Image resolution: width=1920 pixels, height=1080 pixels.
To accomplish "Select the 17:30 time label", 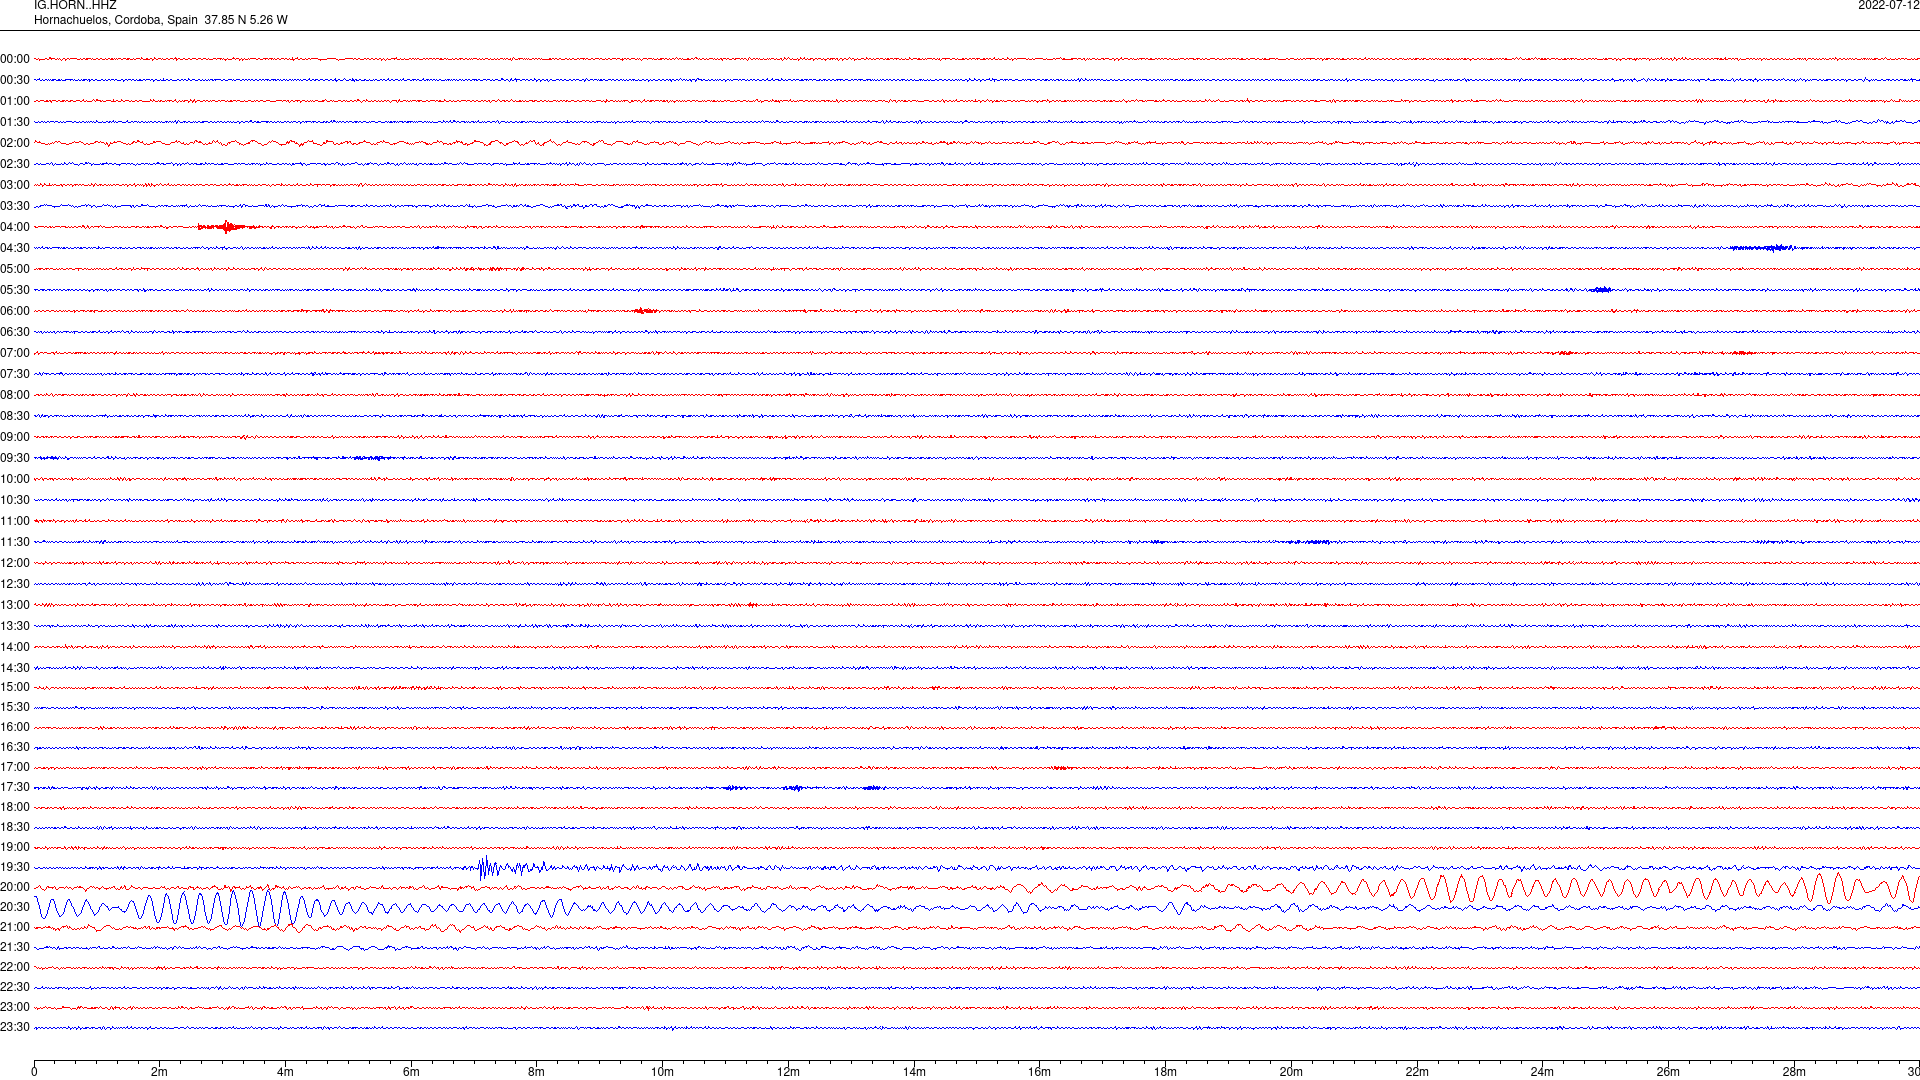I will coord(15,787).
